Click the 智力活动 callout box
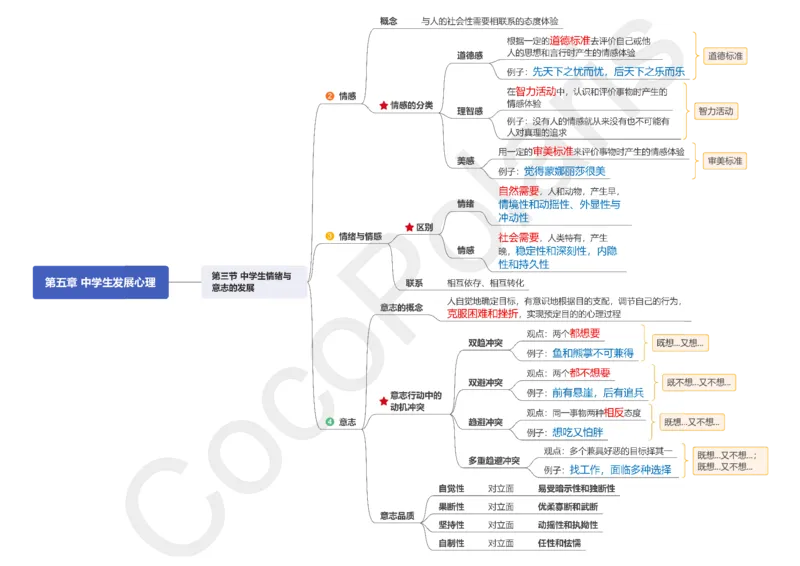Screen dimensions: 800x566 click(716, 111)
